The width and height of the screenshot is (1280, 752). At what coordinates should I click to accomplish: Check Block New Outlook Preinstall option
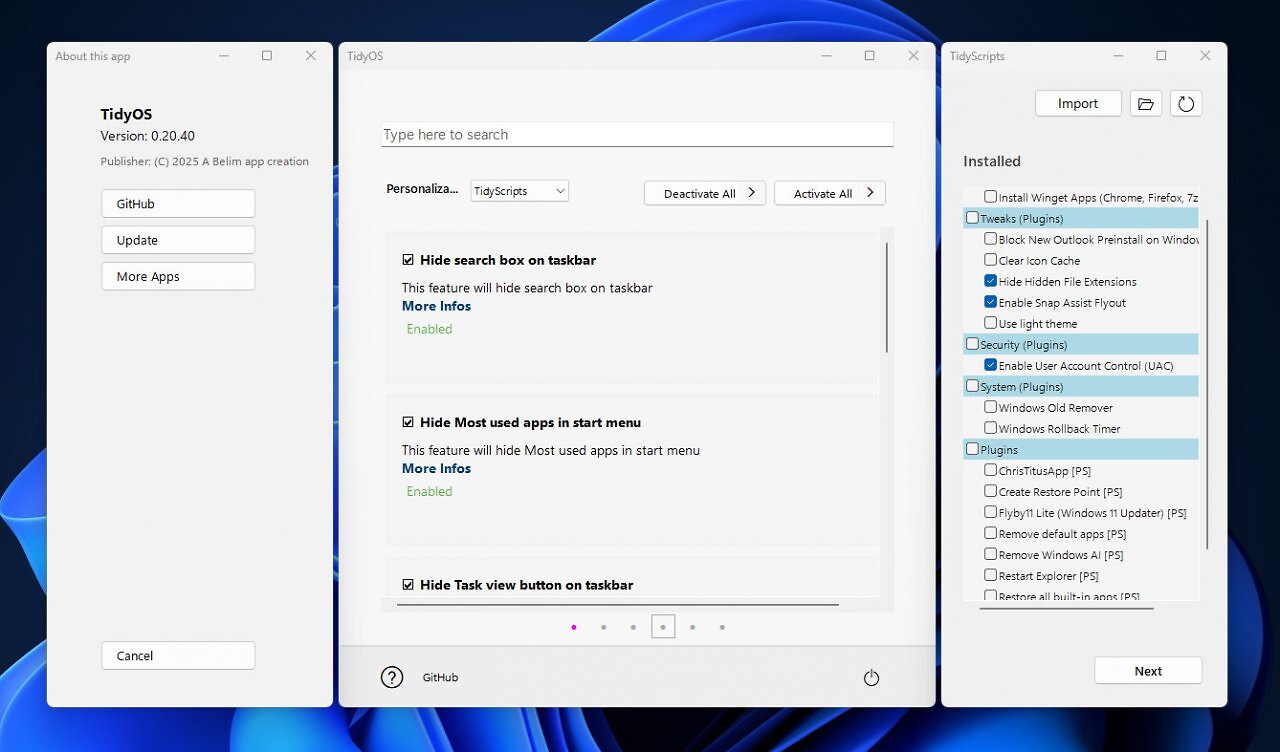tap(990, 239)
